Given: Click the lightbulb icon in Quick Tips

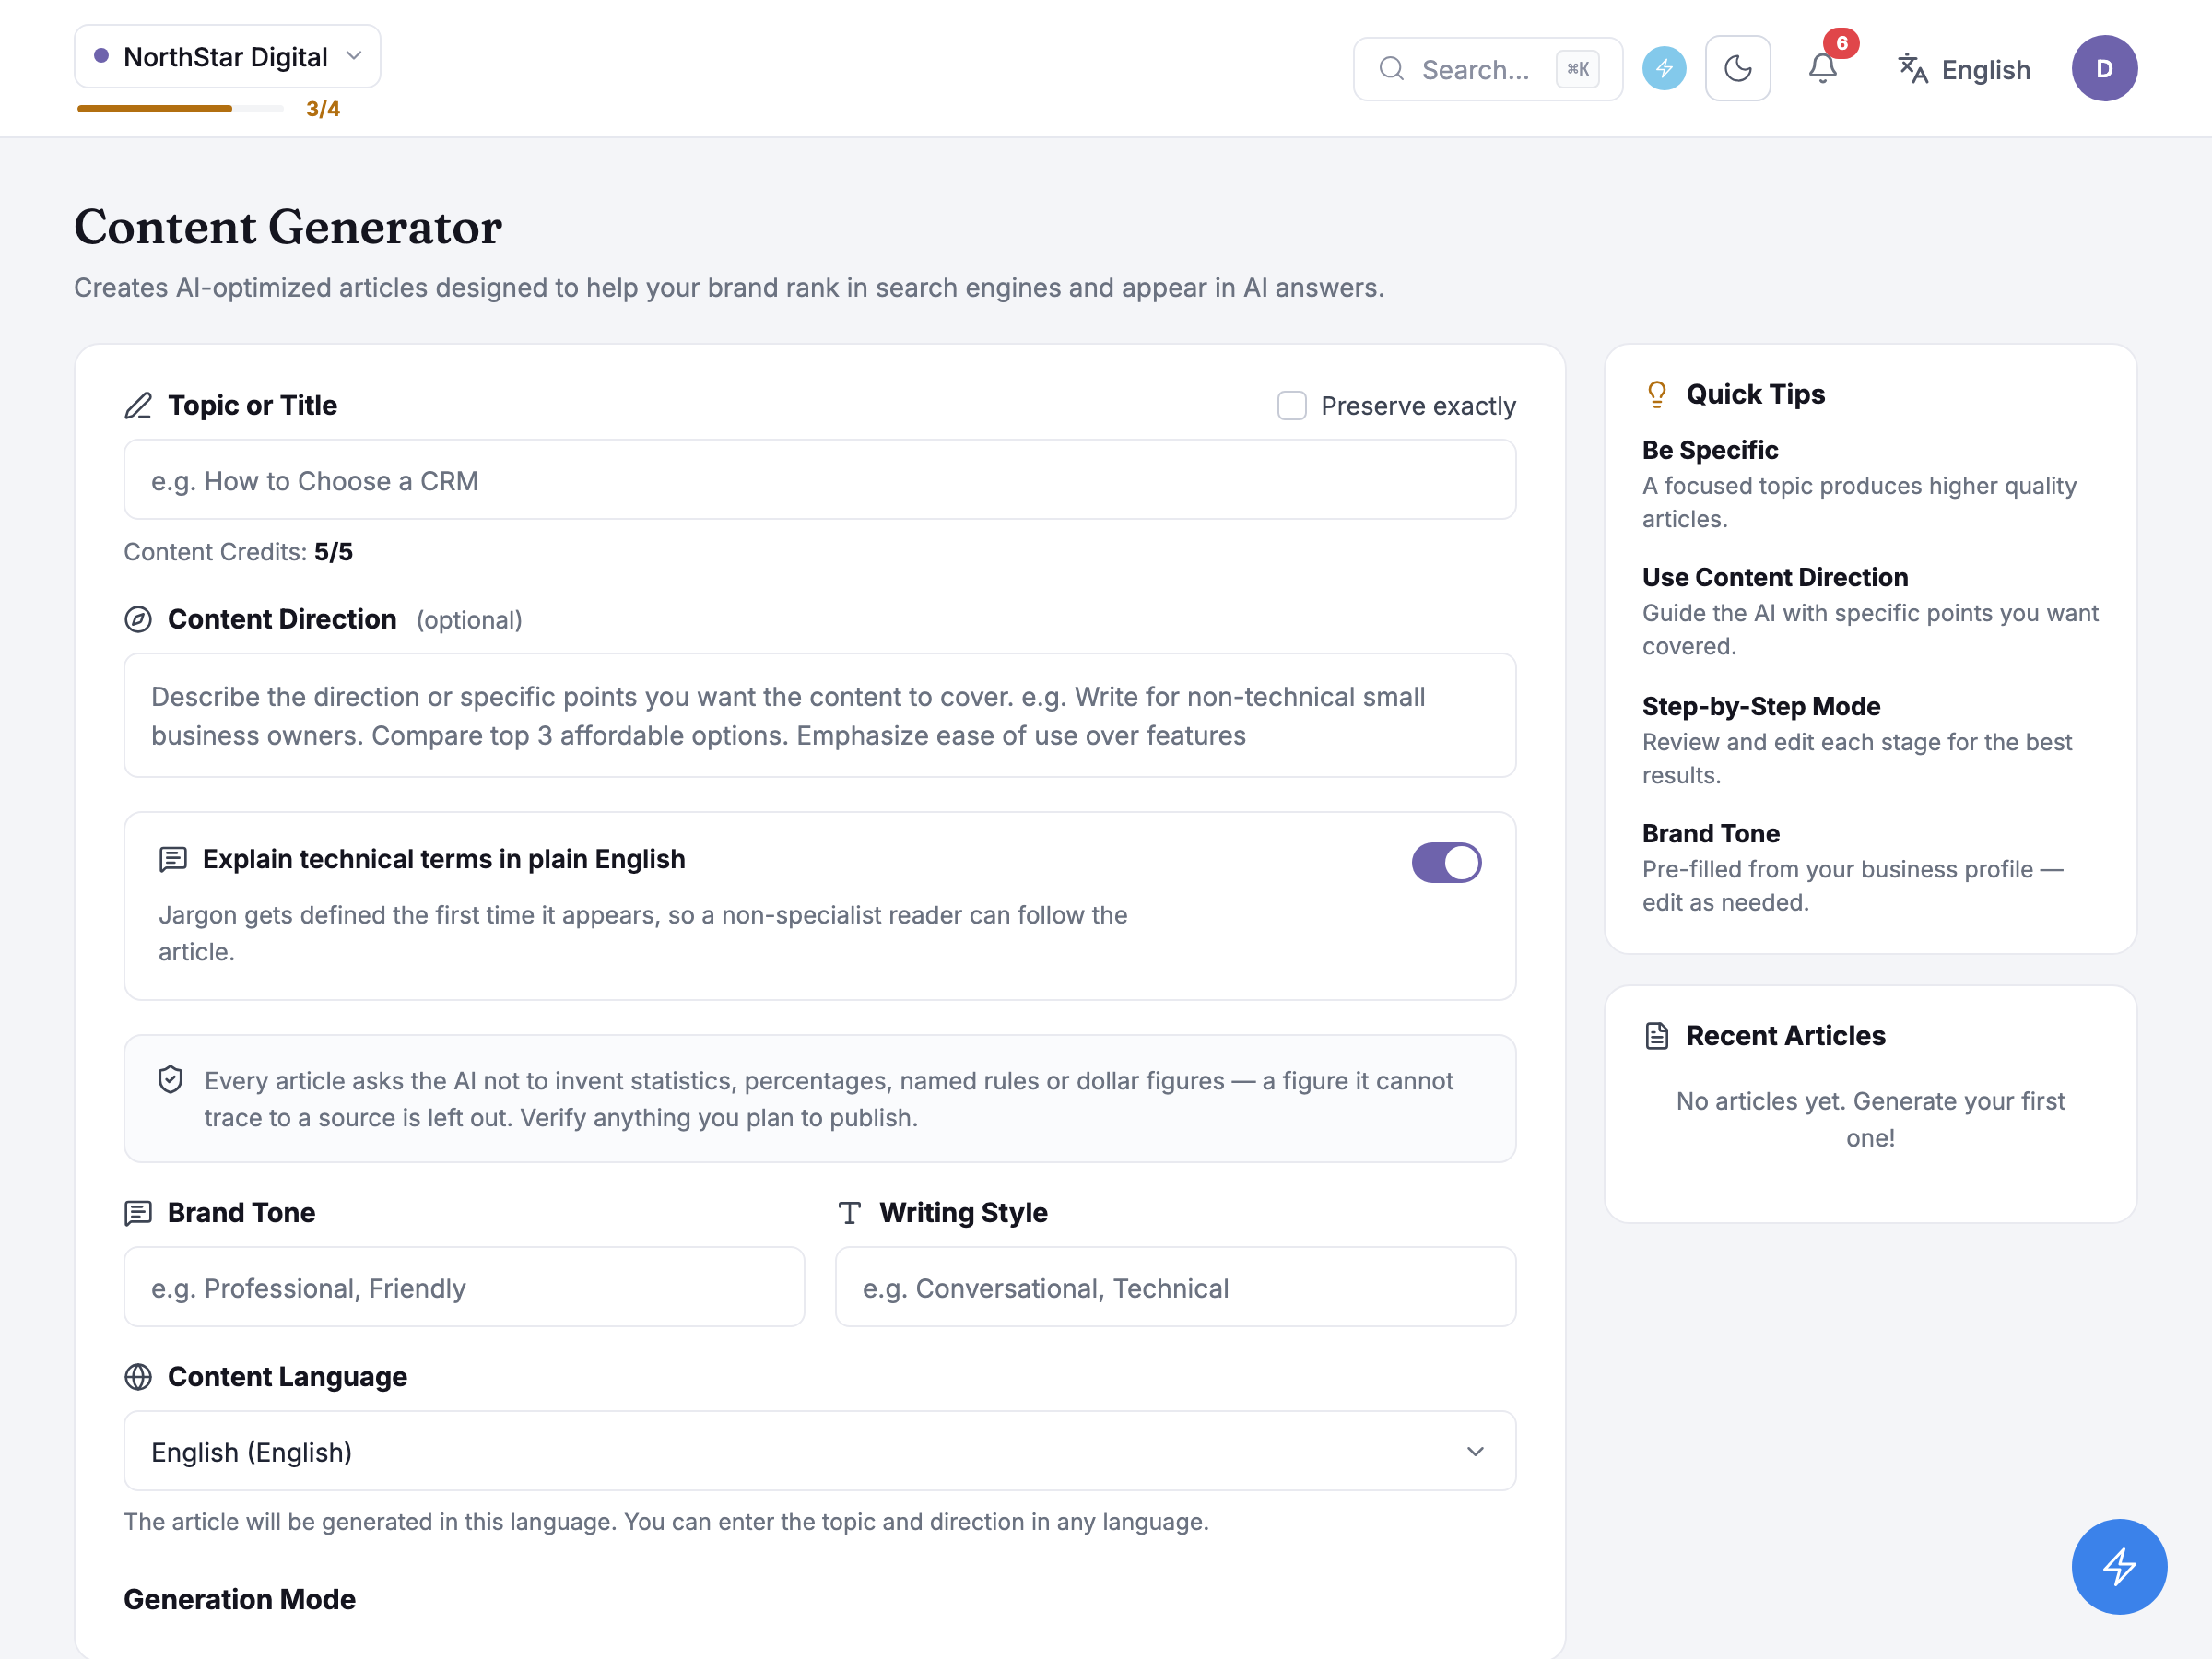Looking at the screenshot, I should (1656, 394).
